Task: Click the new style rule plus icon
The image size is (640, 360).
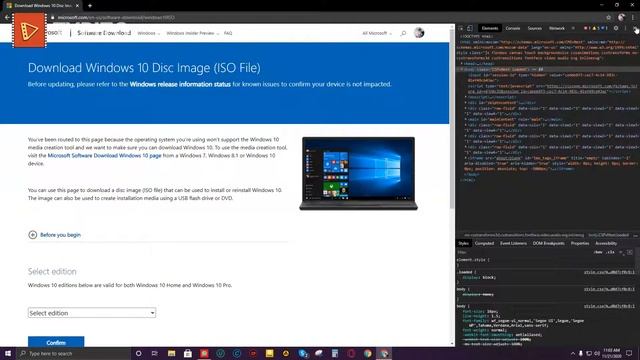Action: (x=621, y=252)
